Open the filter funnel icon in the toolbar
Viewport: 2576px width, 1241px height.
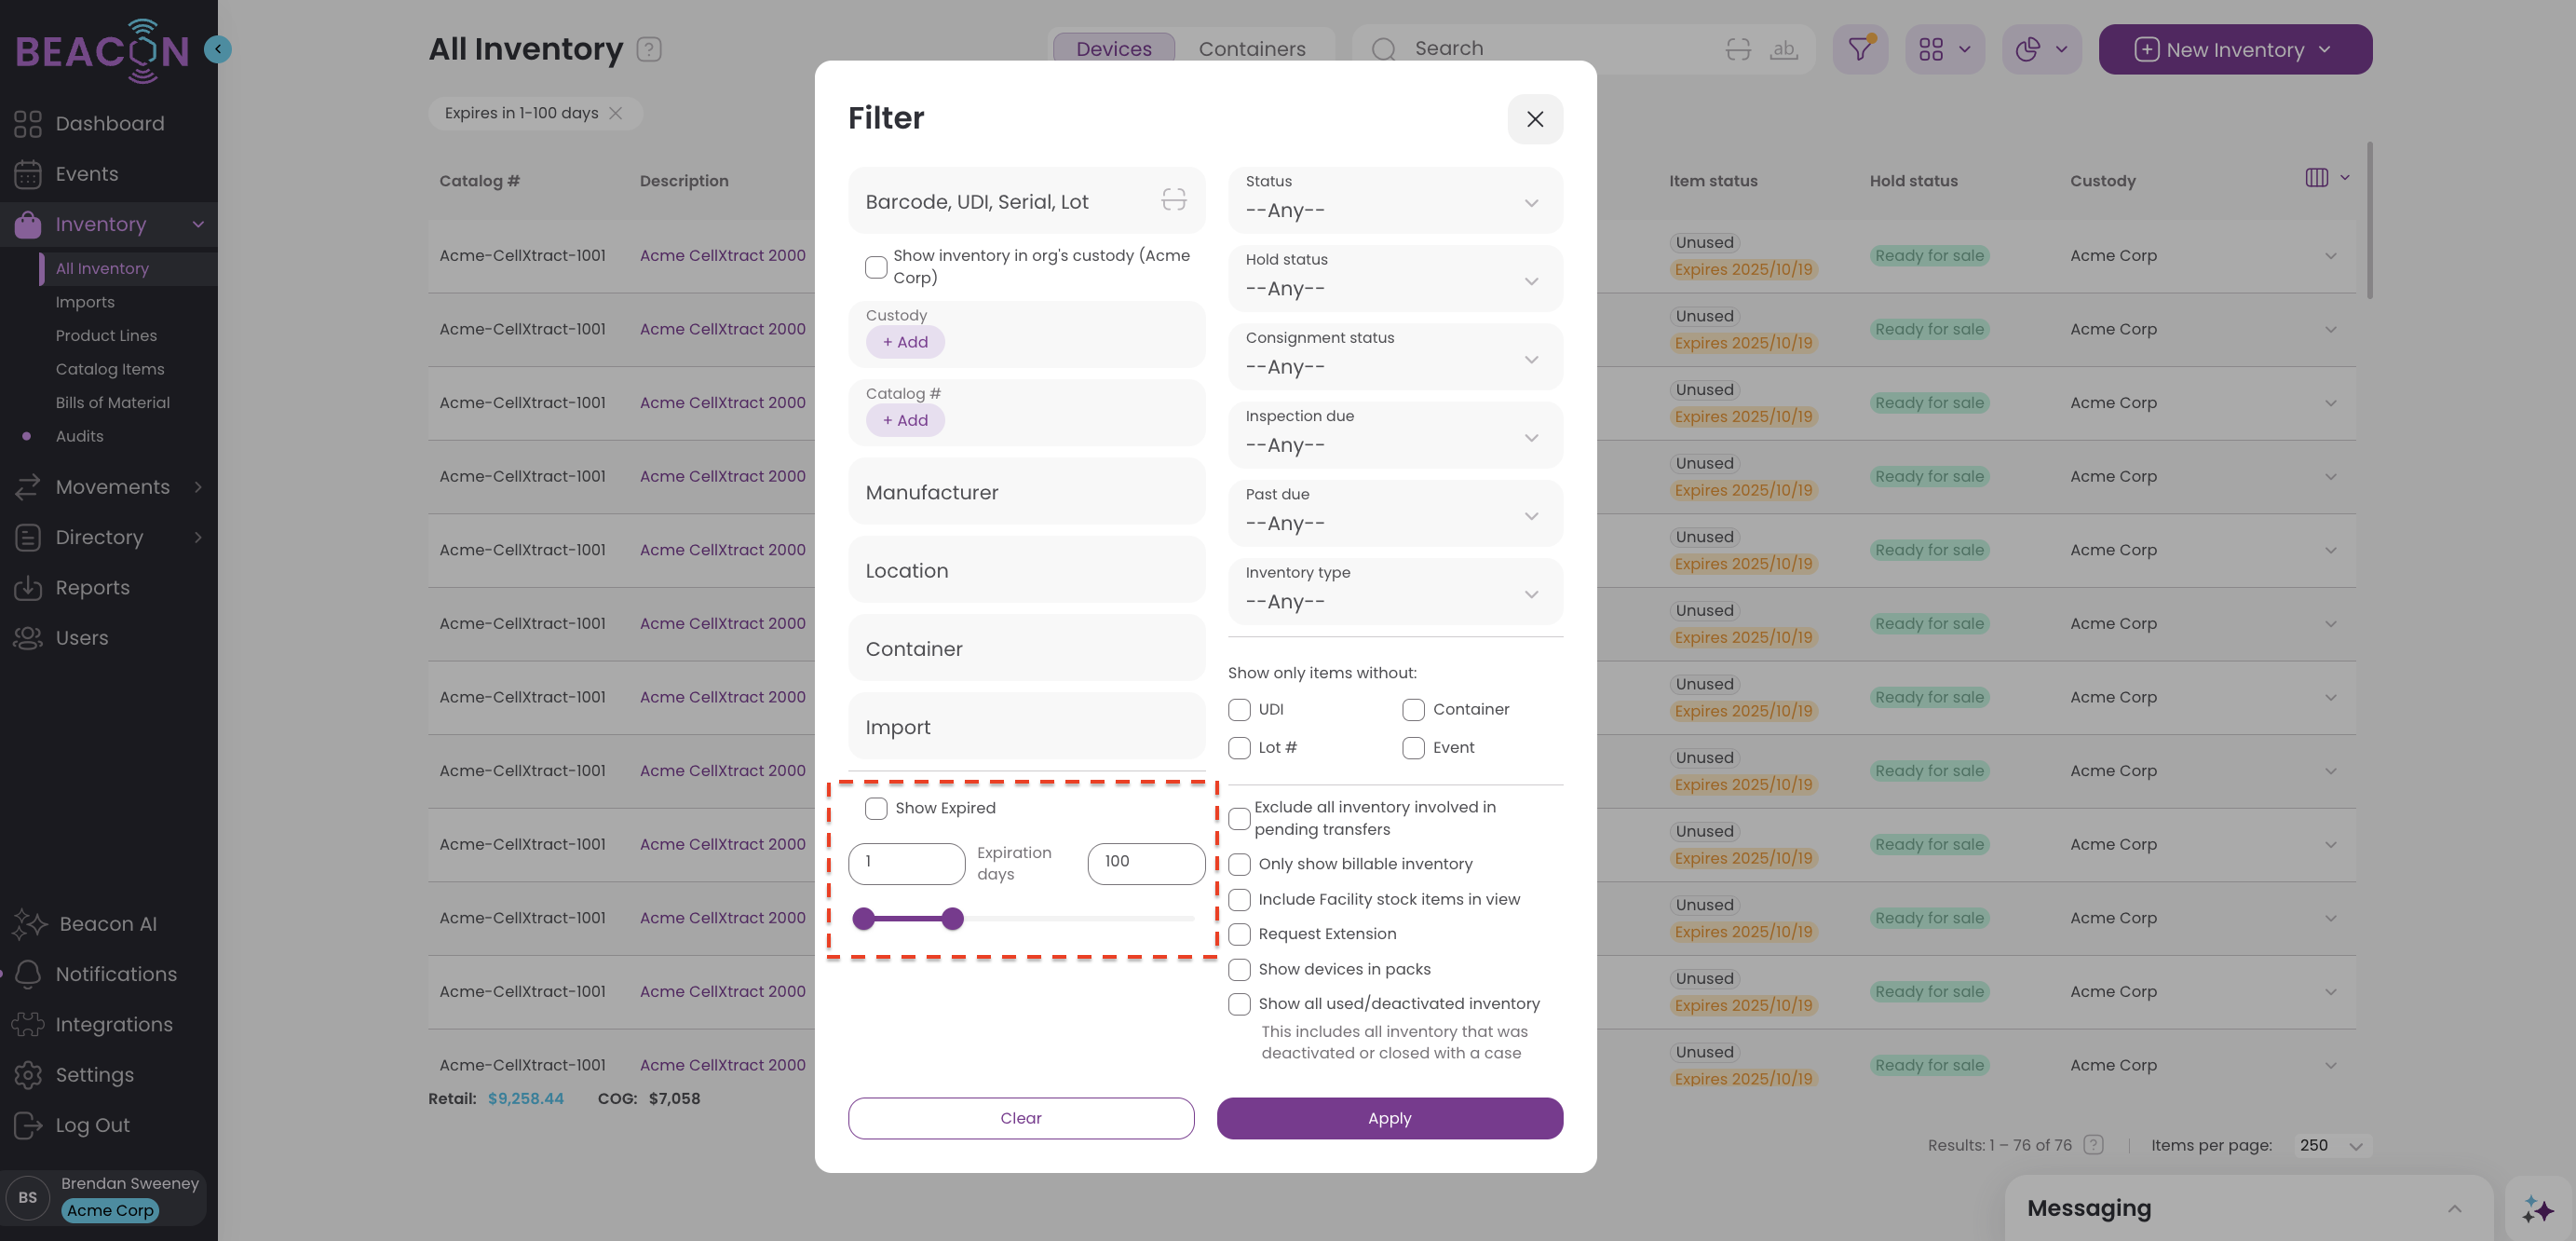[x=1859, y=49]
